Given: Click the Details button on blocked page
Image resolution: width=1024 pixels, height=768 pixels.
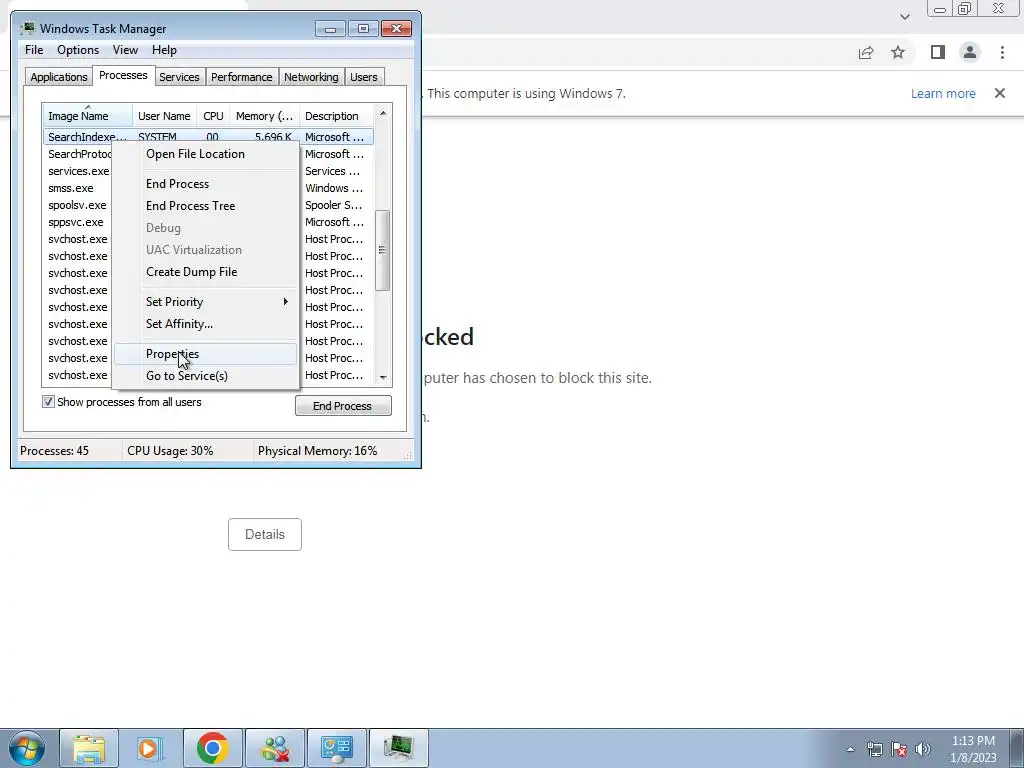Looking at the screenshot, I should (x=264, y=535).
